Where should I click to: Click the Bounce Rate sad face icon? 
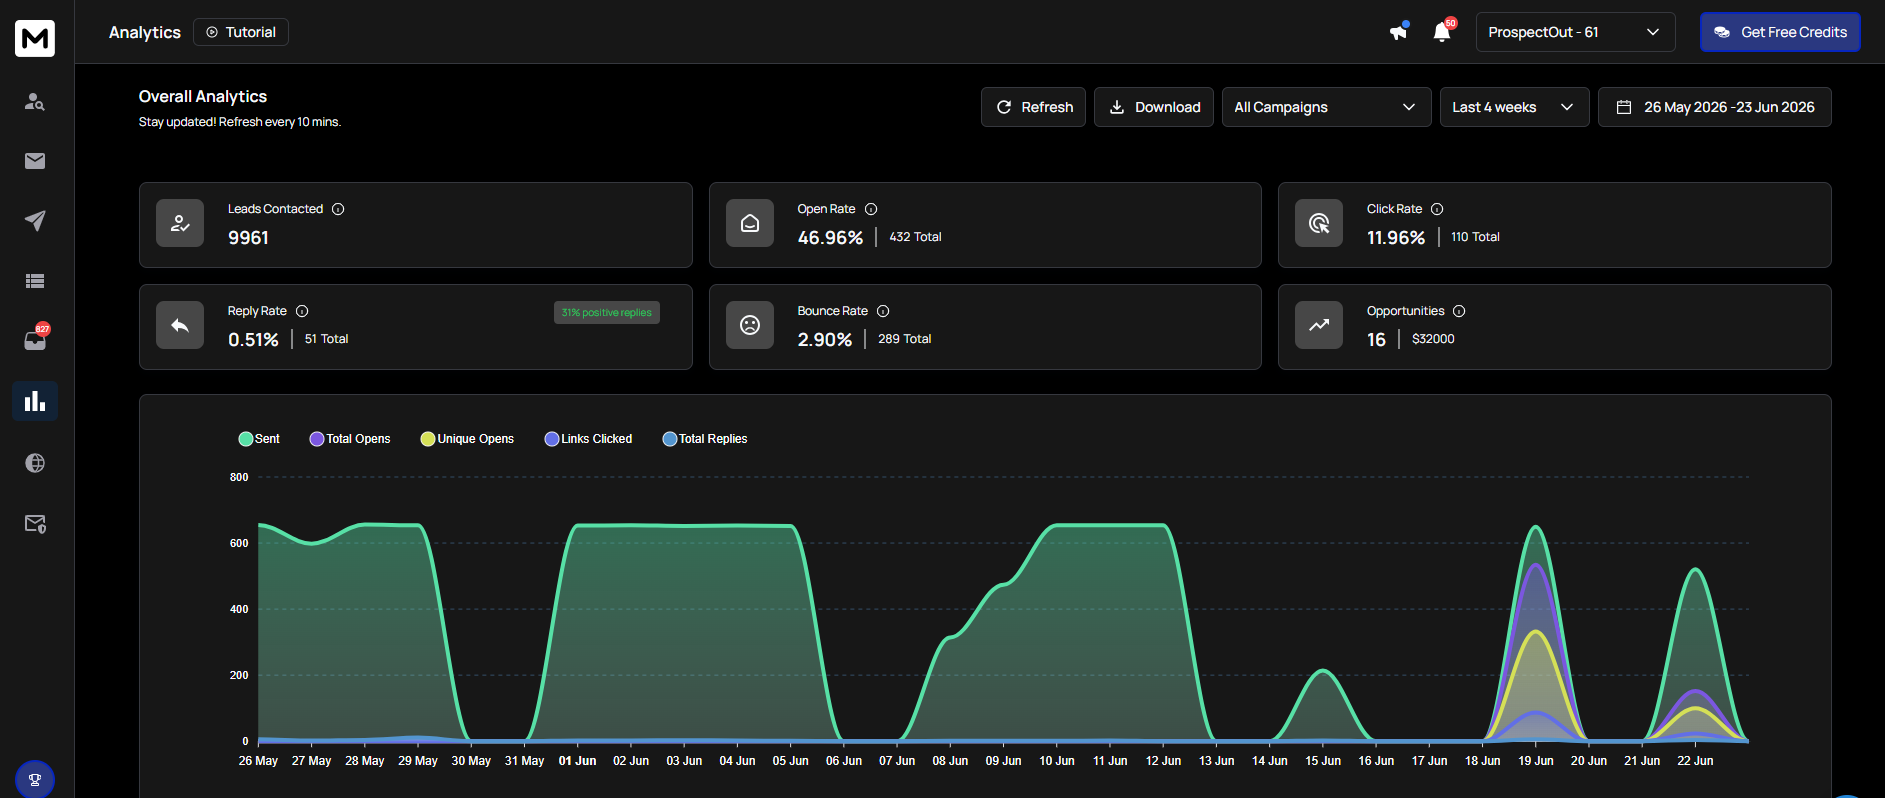(x=750, y=325)
